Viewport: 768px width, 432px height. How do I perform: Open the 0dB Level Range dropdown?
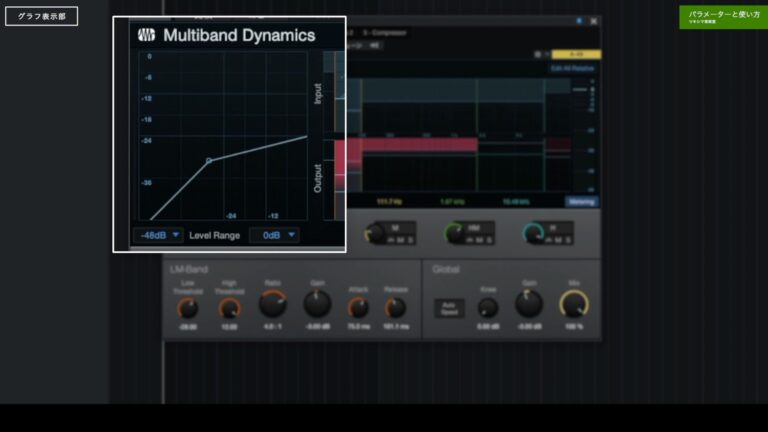tap(274, 235)
